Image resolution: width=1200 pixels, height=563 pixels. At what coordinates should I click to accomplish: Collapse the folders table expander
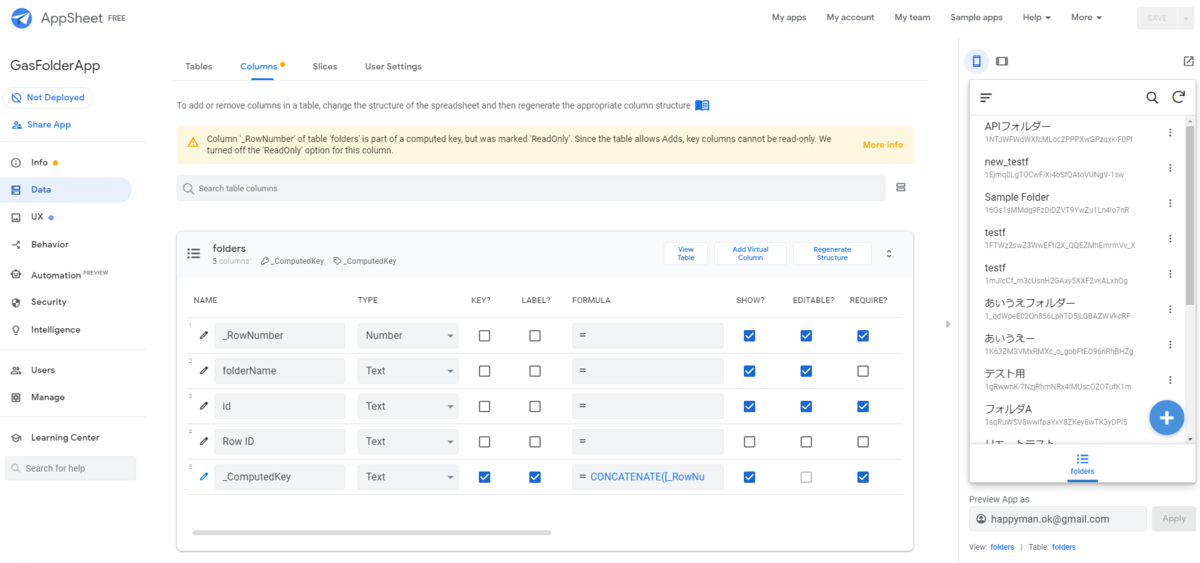889,254
